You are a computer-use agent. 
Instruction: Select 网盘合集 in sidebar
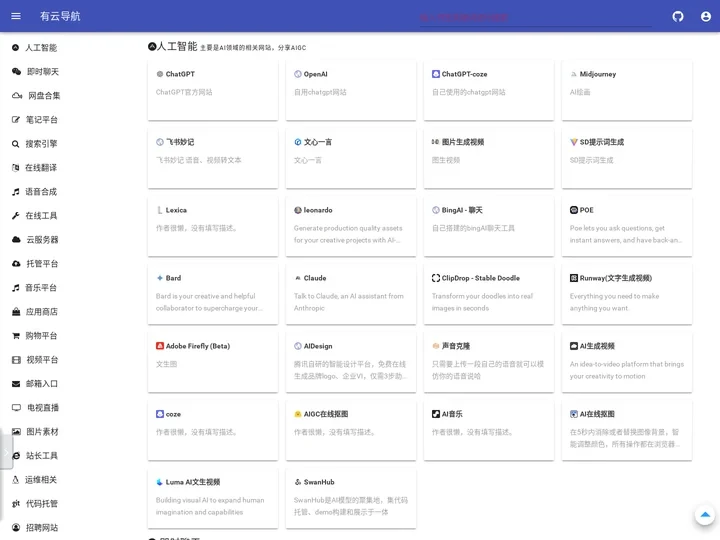click(44, 96)
